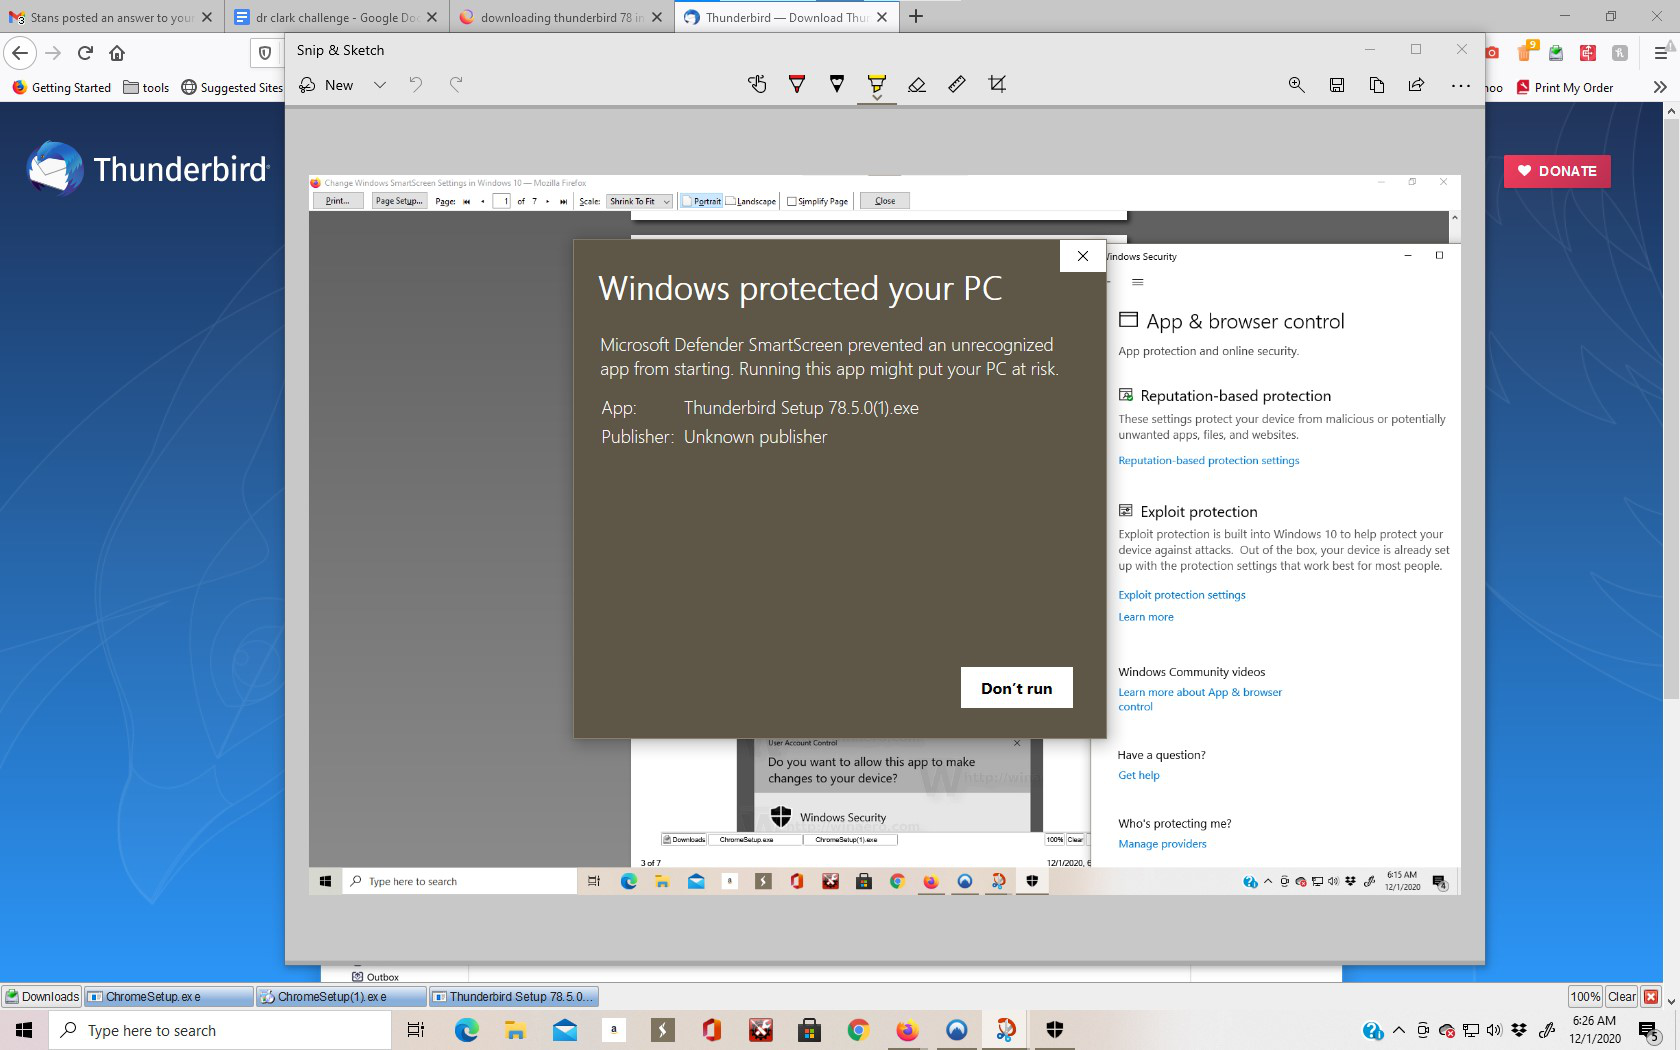Click the DONATE button on Thunderbird page

(x=1557, y=171)
